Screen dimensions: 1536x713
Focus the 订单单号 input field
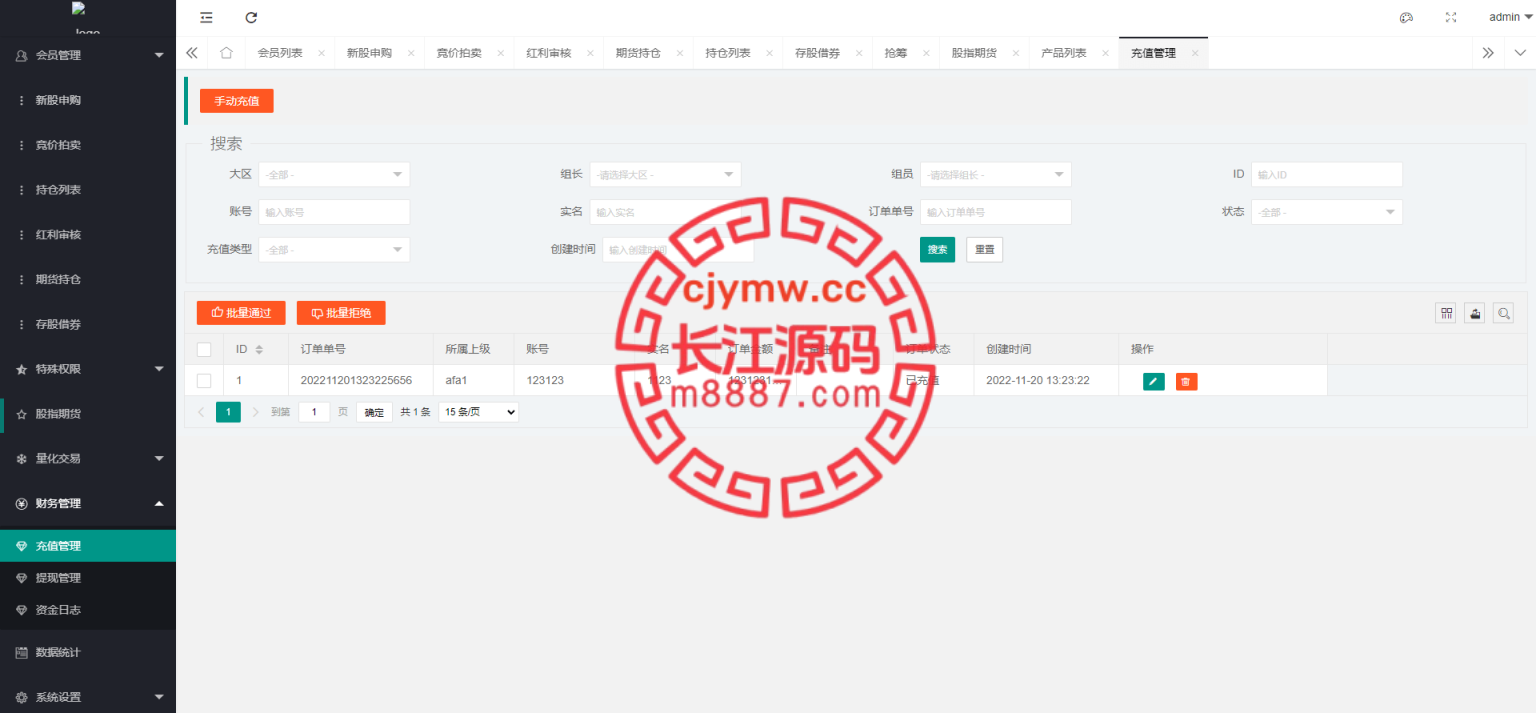(x=996, y=212)
